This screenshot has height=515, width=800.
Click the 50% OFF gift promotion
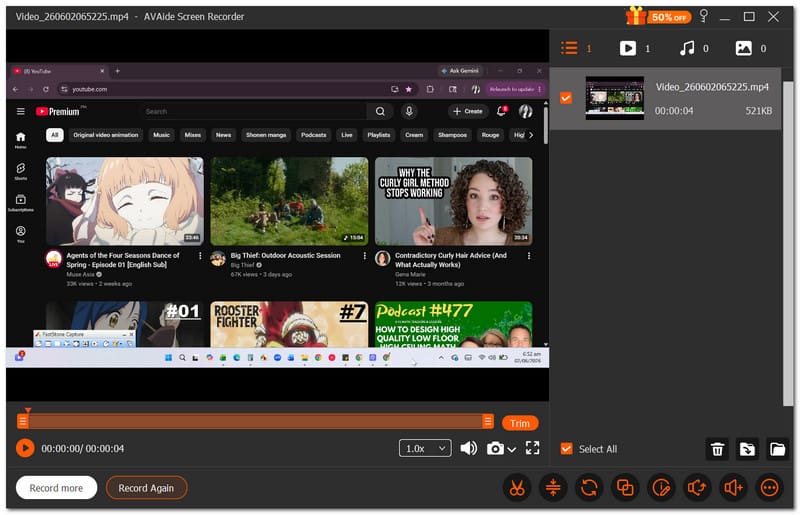point(658,16)
